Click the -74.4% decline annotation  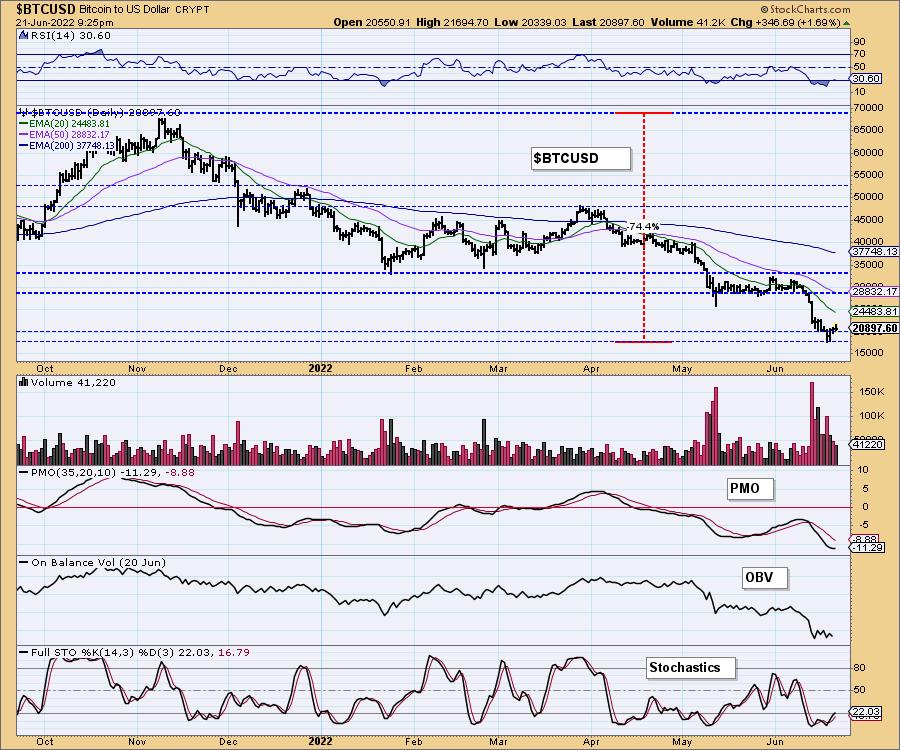pos(644,226)
